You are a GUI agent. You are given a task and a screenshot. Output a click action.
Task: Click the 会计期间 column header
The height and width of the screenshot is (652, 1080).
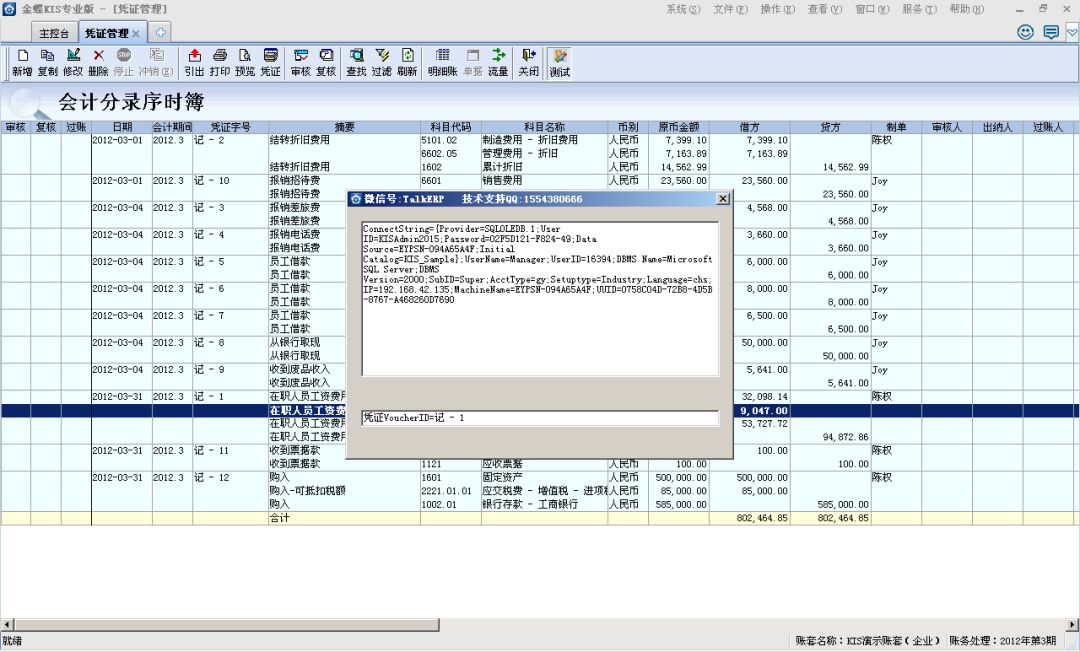(x=172, y=127)
